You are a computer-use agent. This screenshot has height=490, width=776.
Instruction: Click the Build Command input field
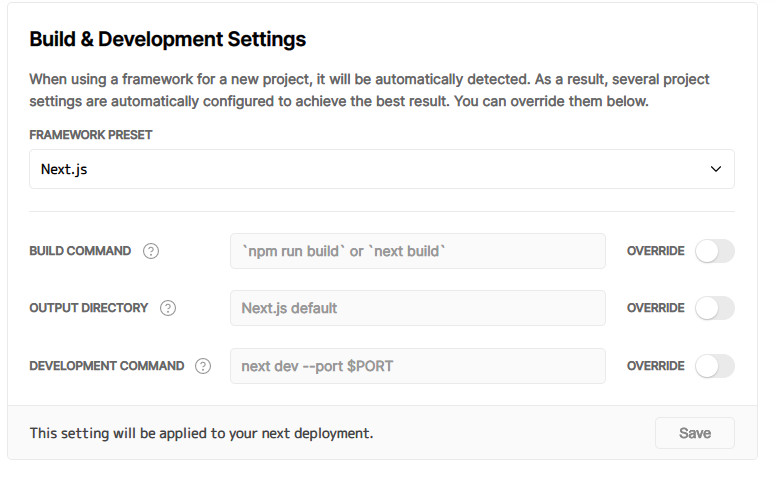[417, 251]
